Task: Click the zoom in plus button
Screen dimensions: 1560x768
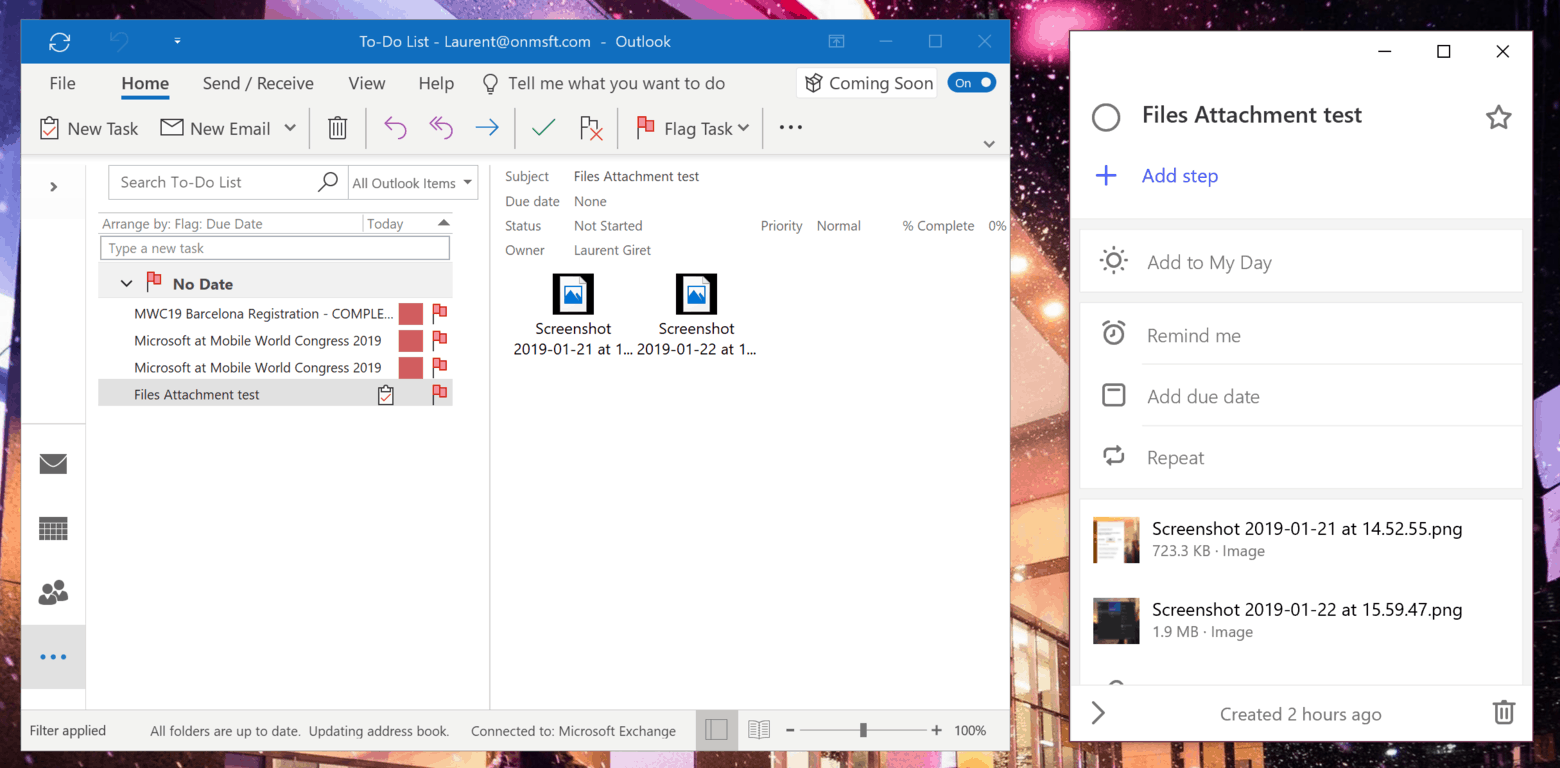Action: pyautogui.click(x=936, y=731)
